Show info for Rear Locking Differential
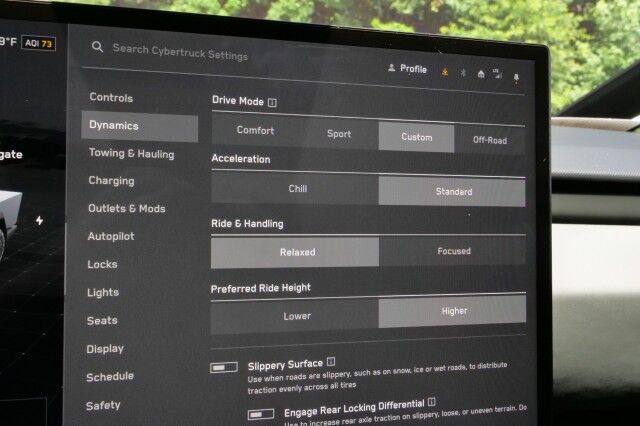Image resolution: width=640 pixels, height=426 pixels. point(431,402)
